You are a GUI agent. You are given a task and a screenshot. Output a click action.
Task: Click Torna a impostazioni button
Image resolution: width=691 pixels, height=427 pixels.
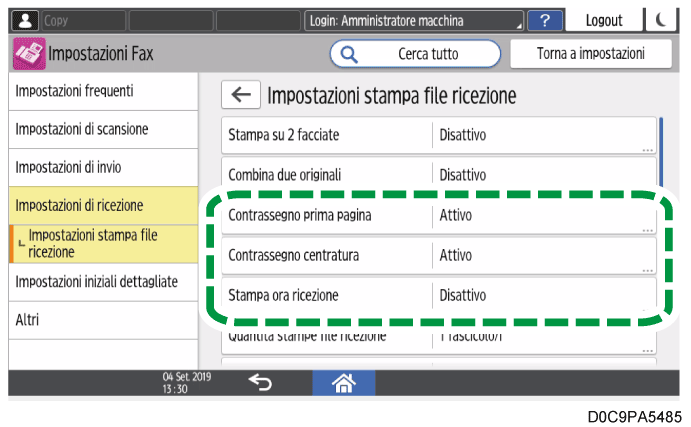tap(591, 54)
